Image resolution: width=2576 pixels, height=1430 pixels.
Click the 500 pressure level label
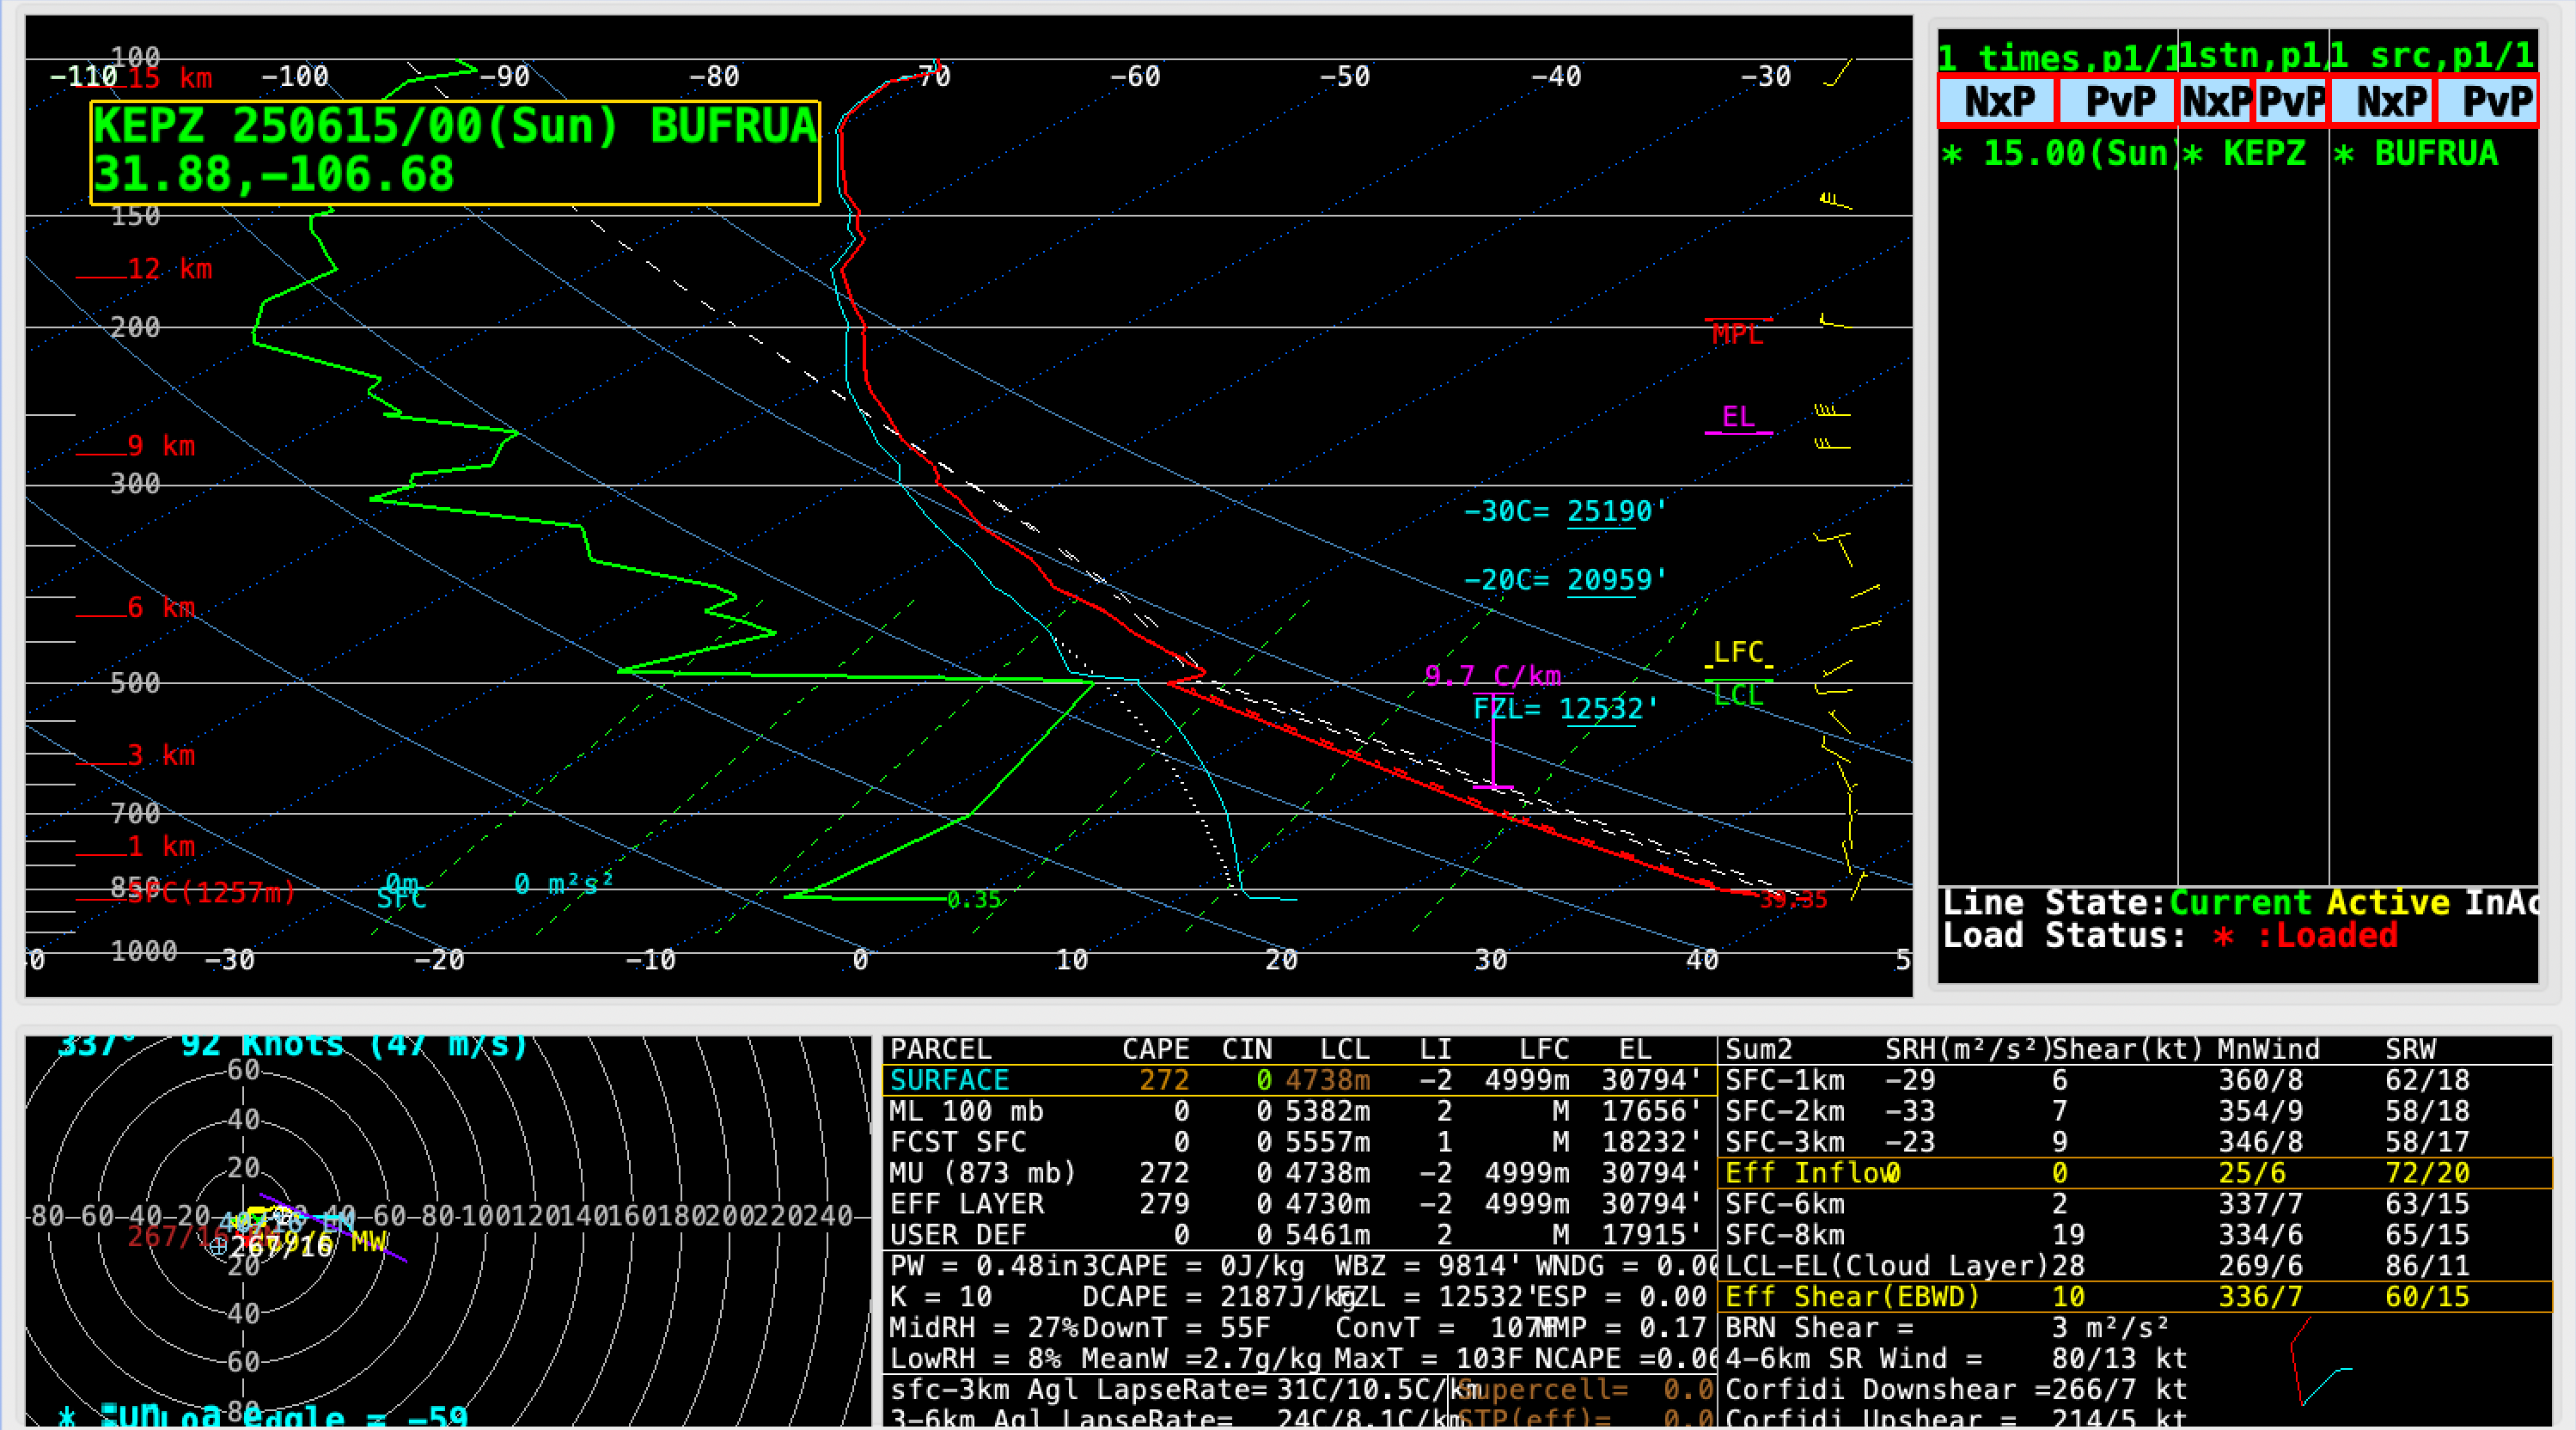click(x=135, y=683)
